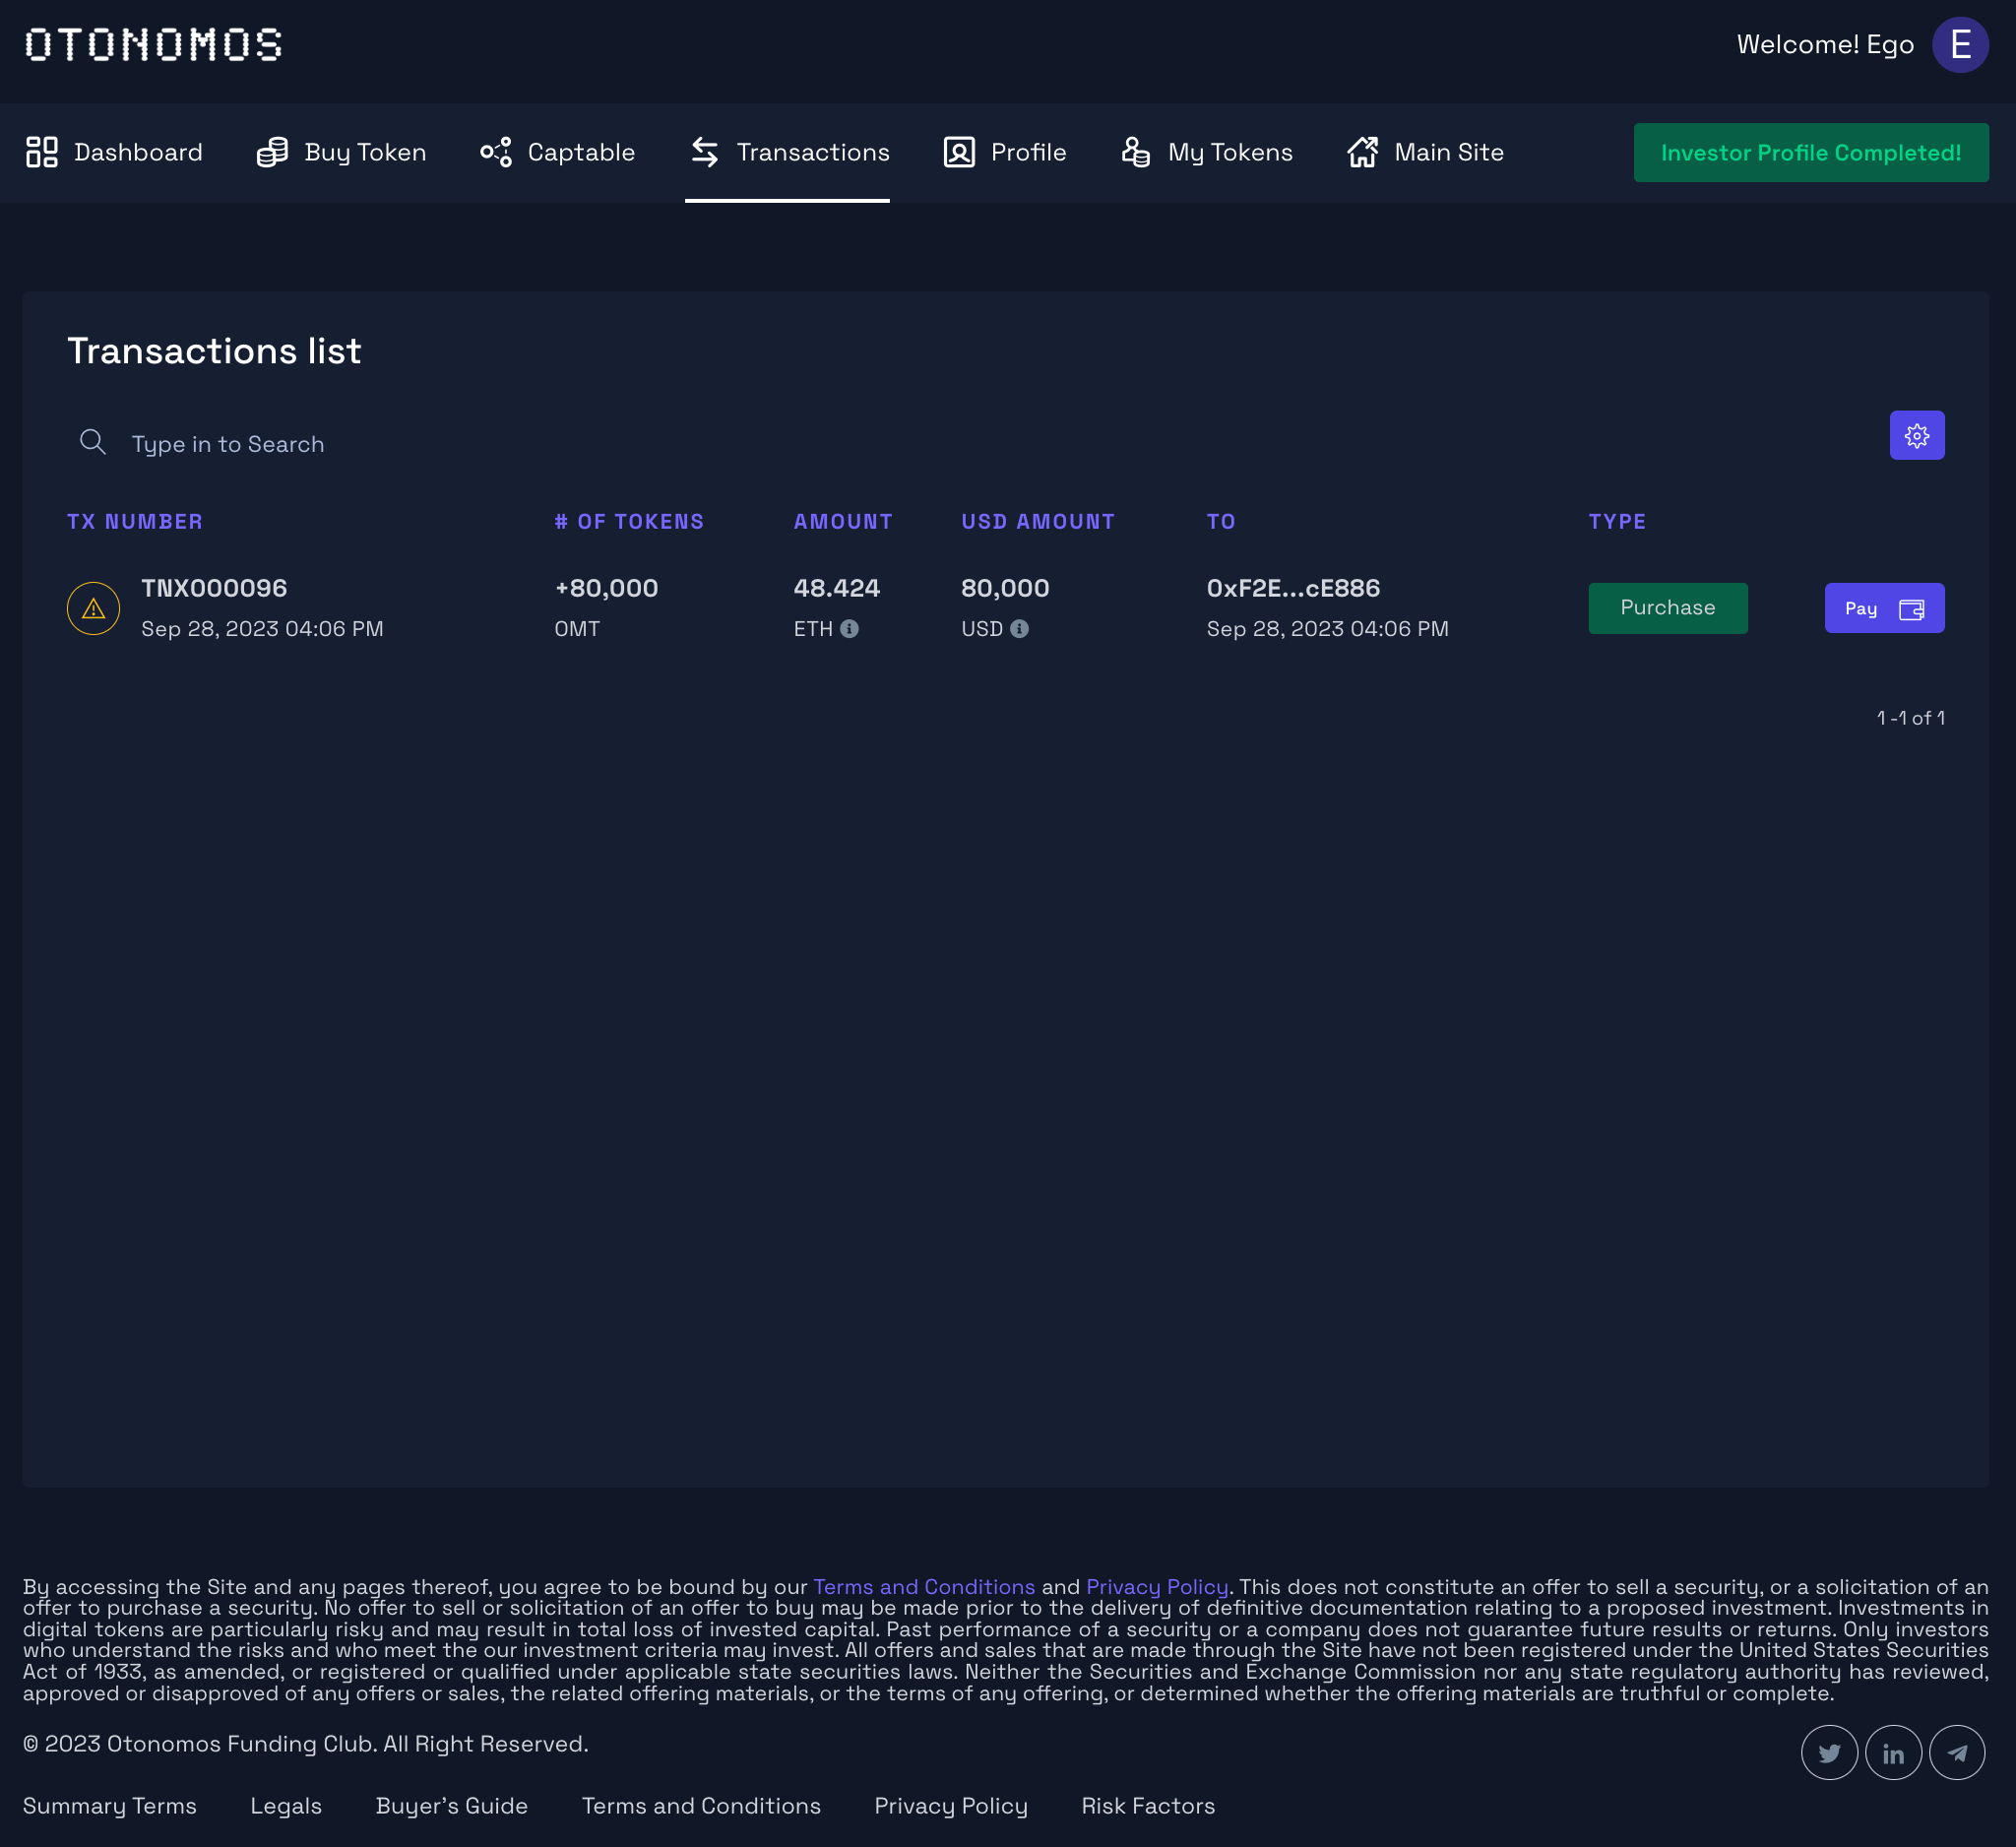Click the 0xF2E...cE886 address
Viewport: 2016px width, 1847px height.
coord(1293,588)
